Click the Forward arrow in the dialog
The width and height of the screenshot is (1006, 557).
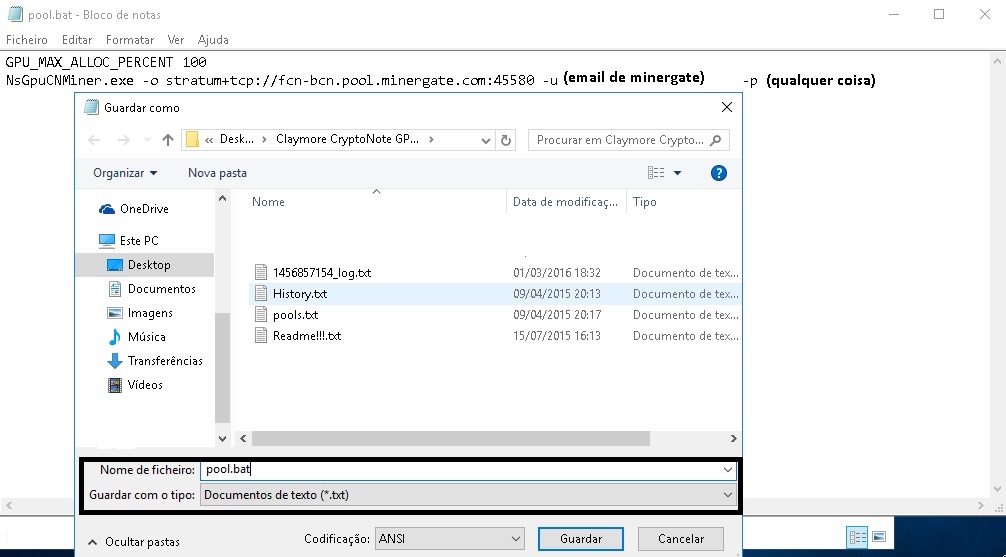click(x=124, y=140)
